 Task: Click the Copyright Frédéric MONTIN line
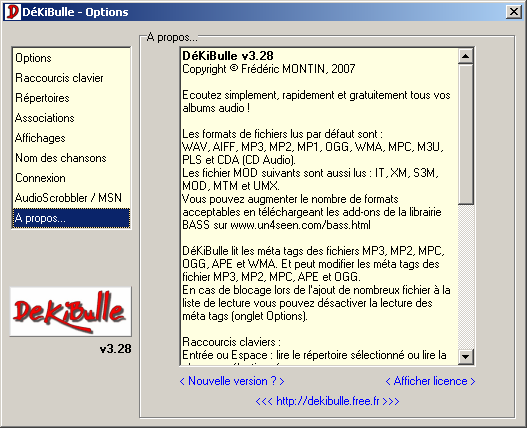pyautogui.click(x=269, y=69)
